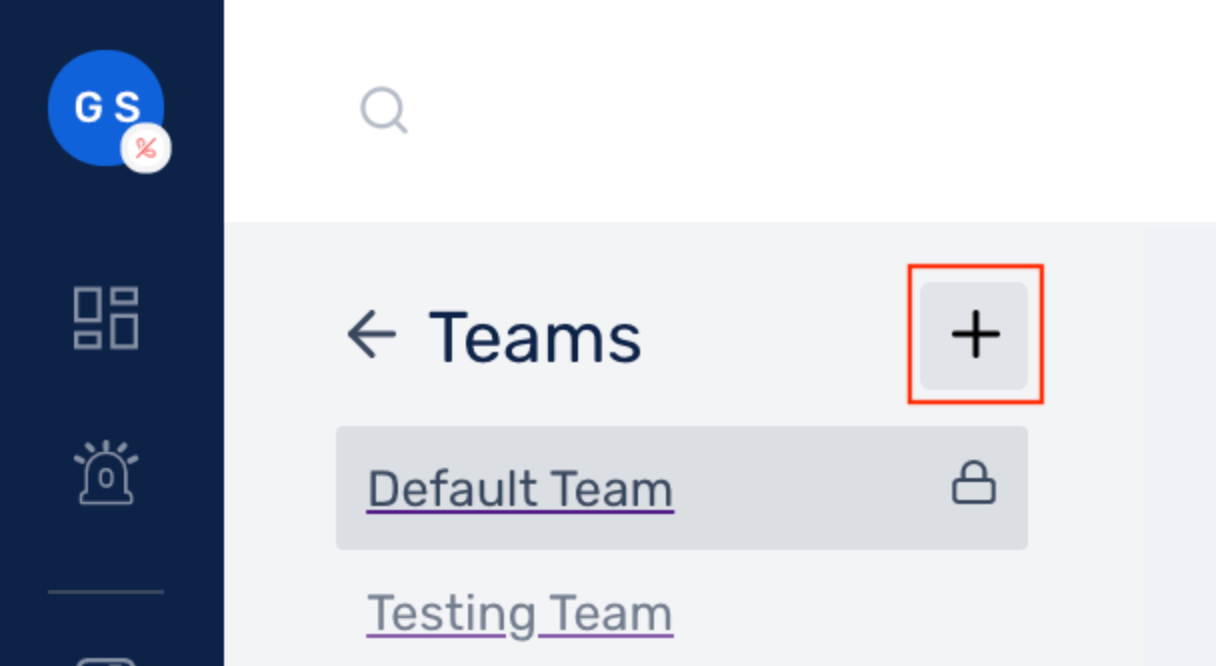Go back using the arrow beside Teams
The width and height of the screenshot is (1216, 666).
point(371,334)
